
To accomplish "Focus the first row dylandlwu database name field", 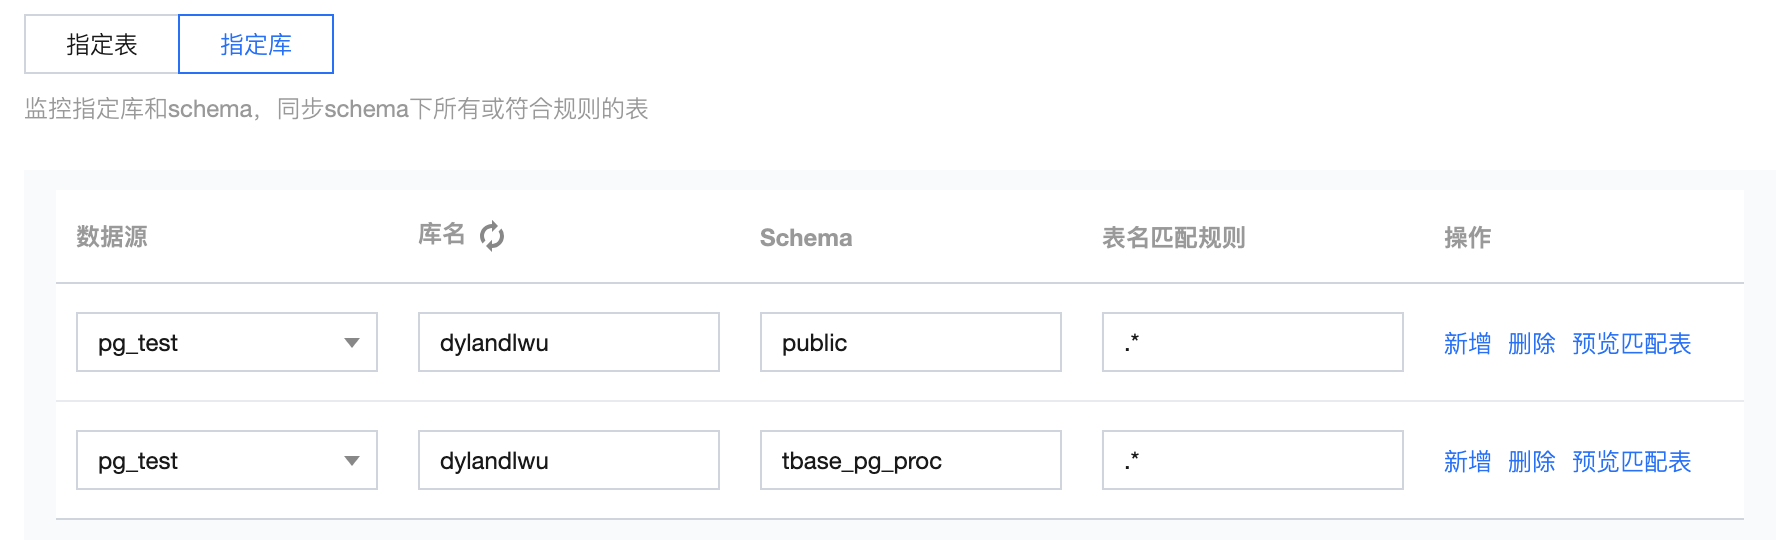I will [568, 343].
